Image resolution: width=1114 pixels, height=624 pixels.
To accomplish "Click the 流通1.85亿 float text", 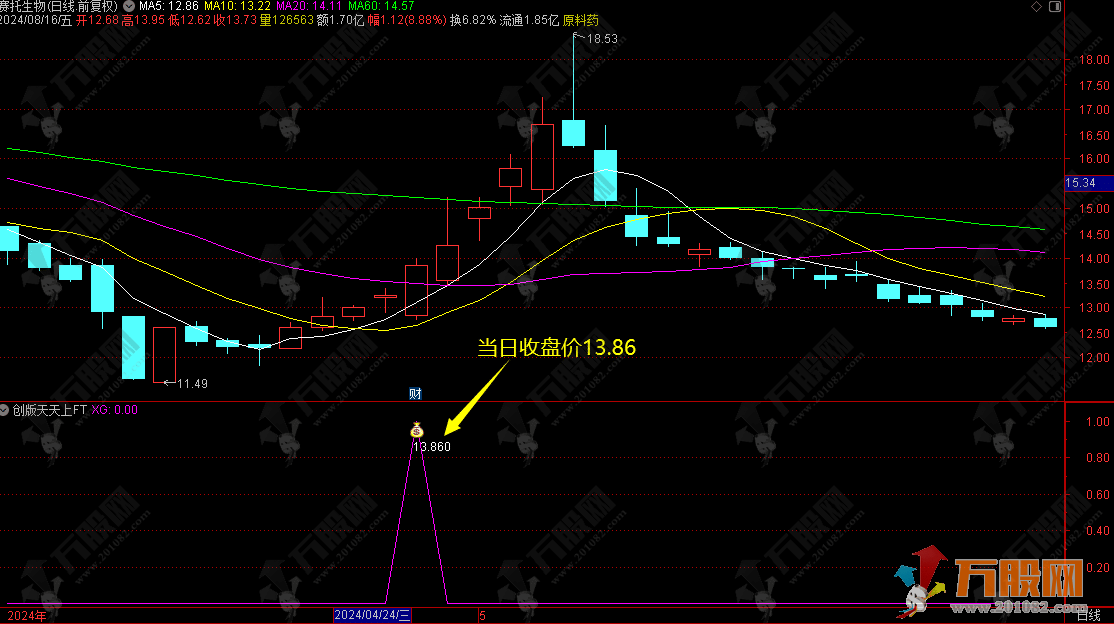I will point(529,21).
